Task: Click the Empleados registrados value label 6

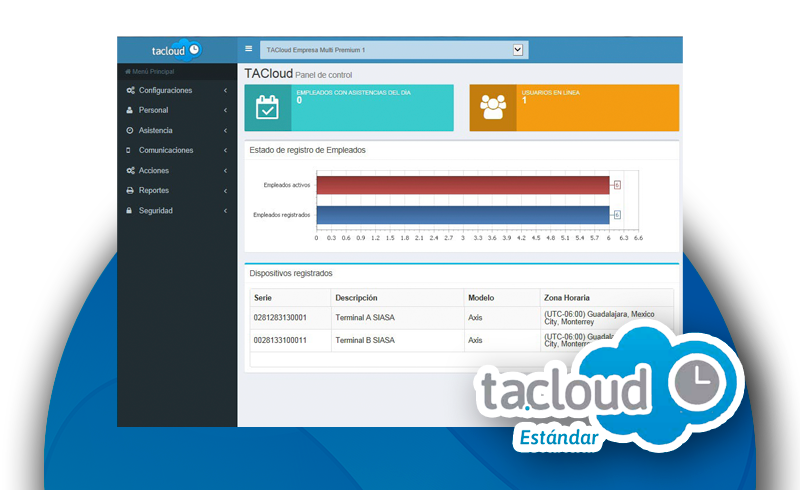Action: (x=617, y=215)
